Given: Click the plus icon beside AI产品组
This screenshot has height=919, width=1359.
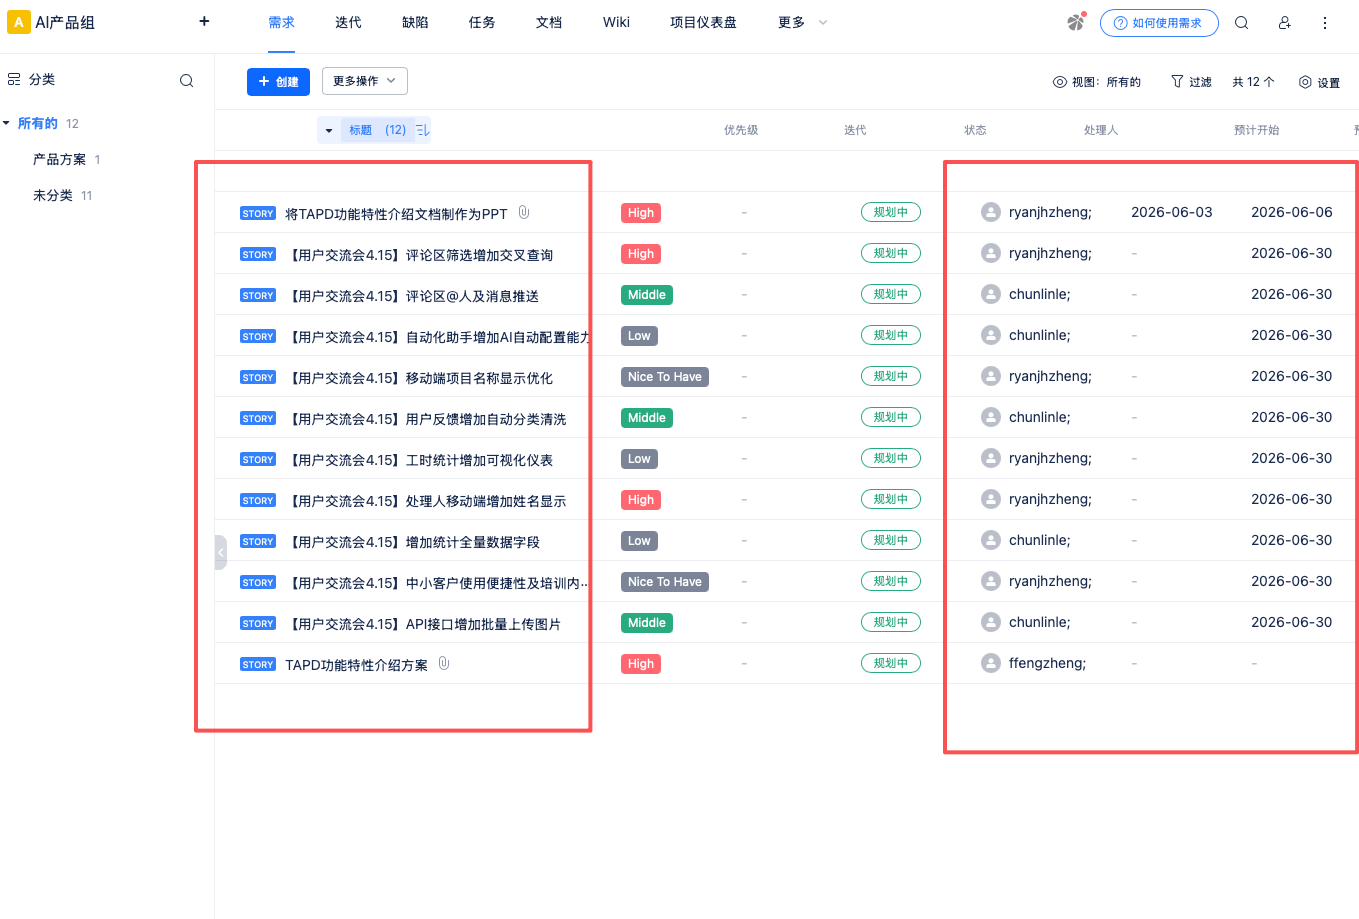Looking at the screenshot, I should click(204, 21).
